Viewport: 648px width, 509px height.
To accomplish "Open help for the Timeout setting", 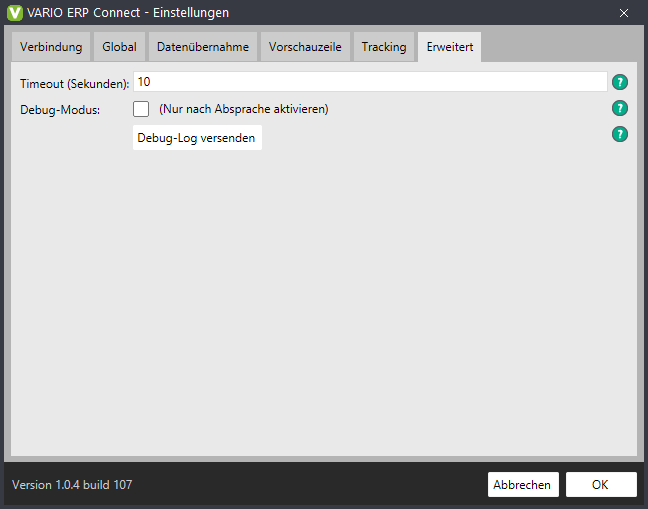I will (619, 82).
